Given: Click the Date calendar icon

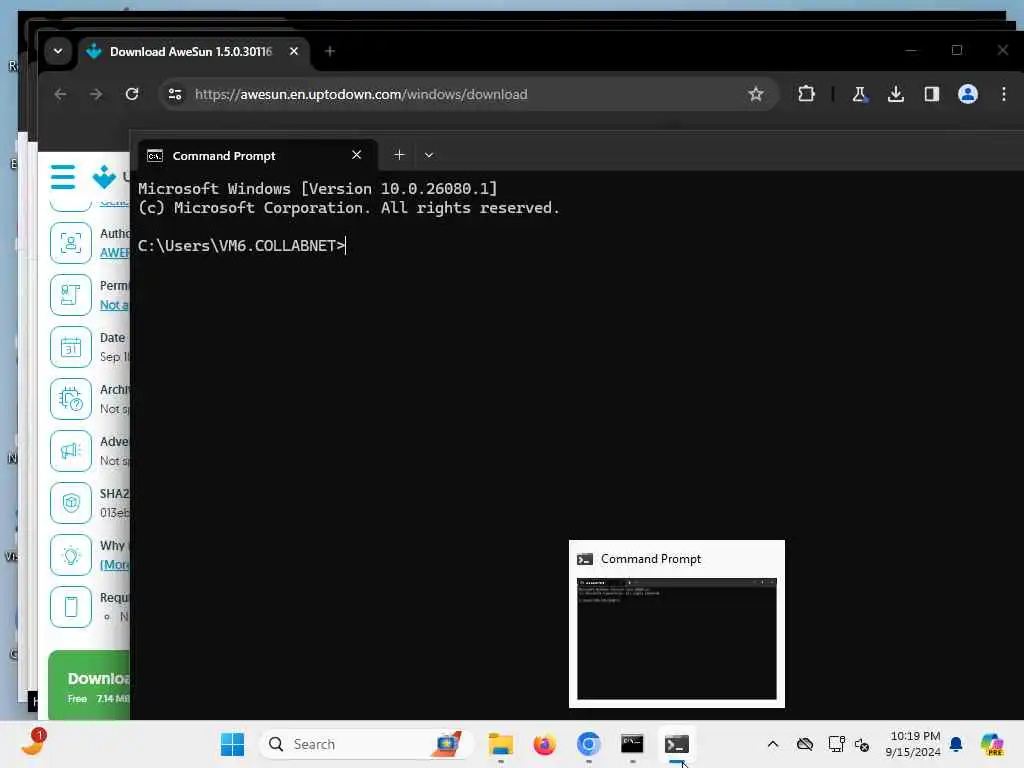Looking at the screenshot, I should tap(71, 347).
